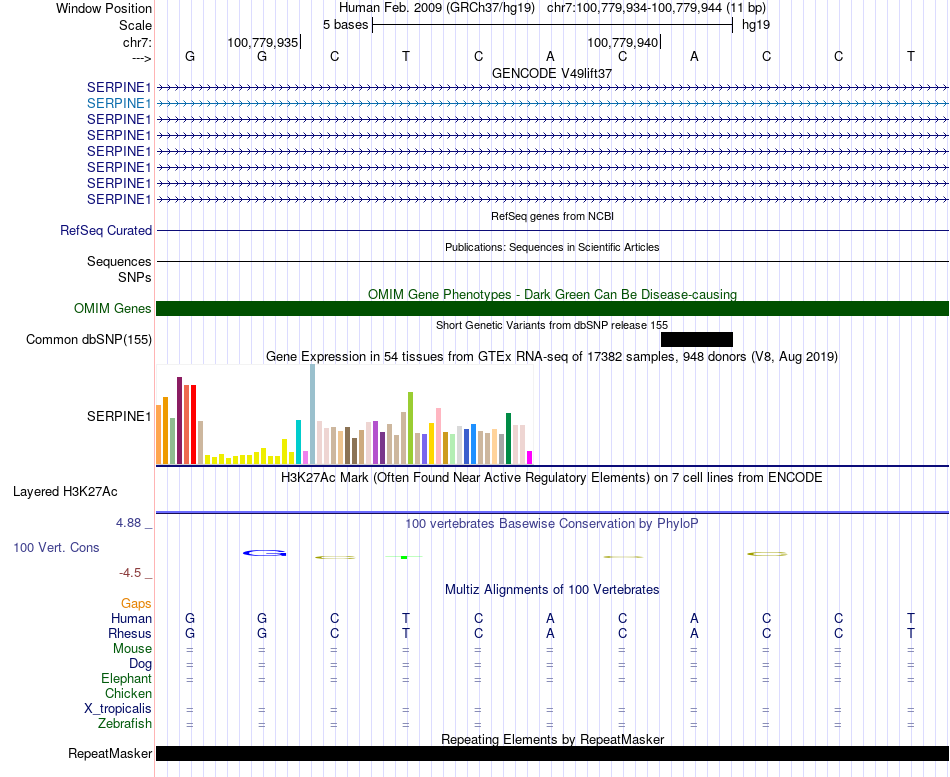Click the OMIM Genes track label
950x777 pixels.
coord(113,308)
